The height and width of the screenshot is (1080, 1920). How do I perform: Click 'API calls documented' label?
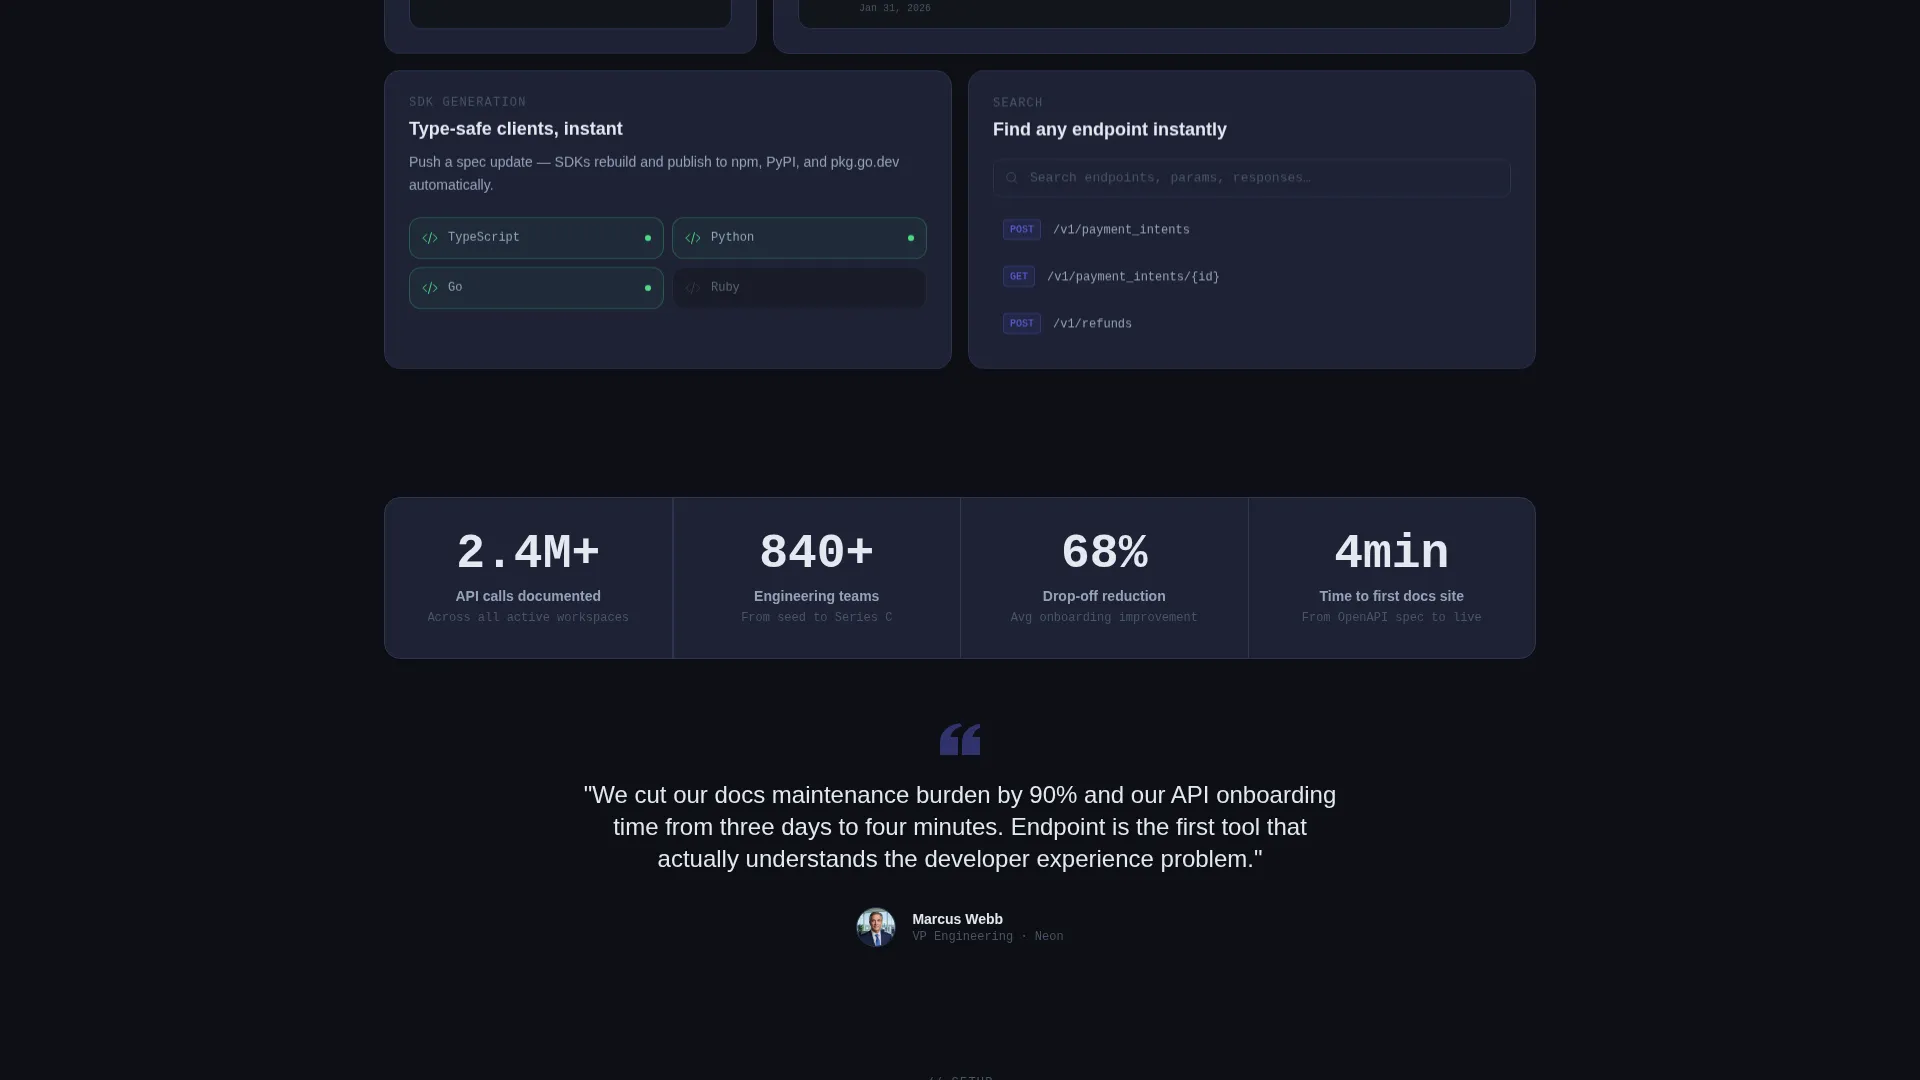[528, 596]
